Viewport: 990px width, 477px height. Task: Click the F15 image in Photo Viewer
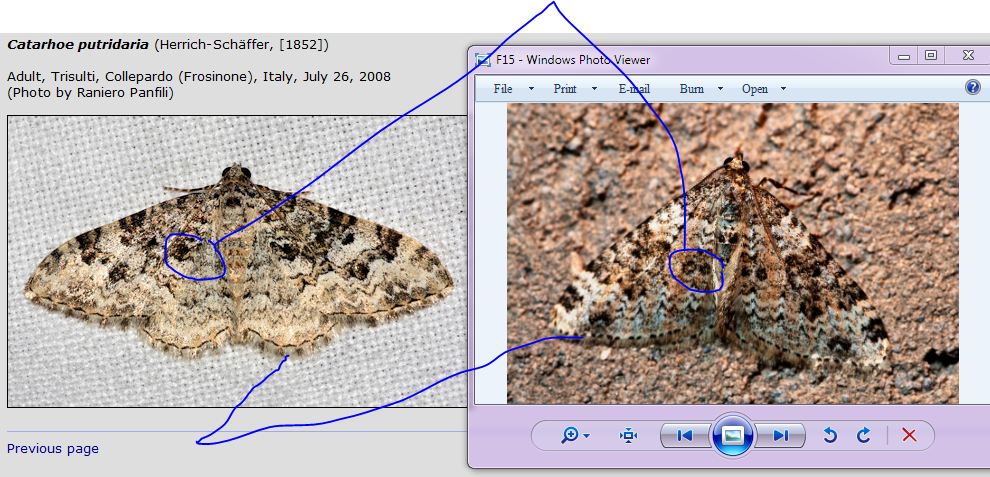pos(732,253)
